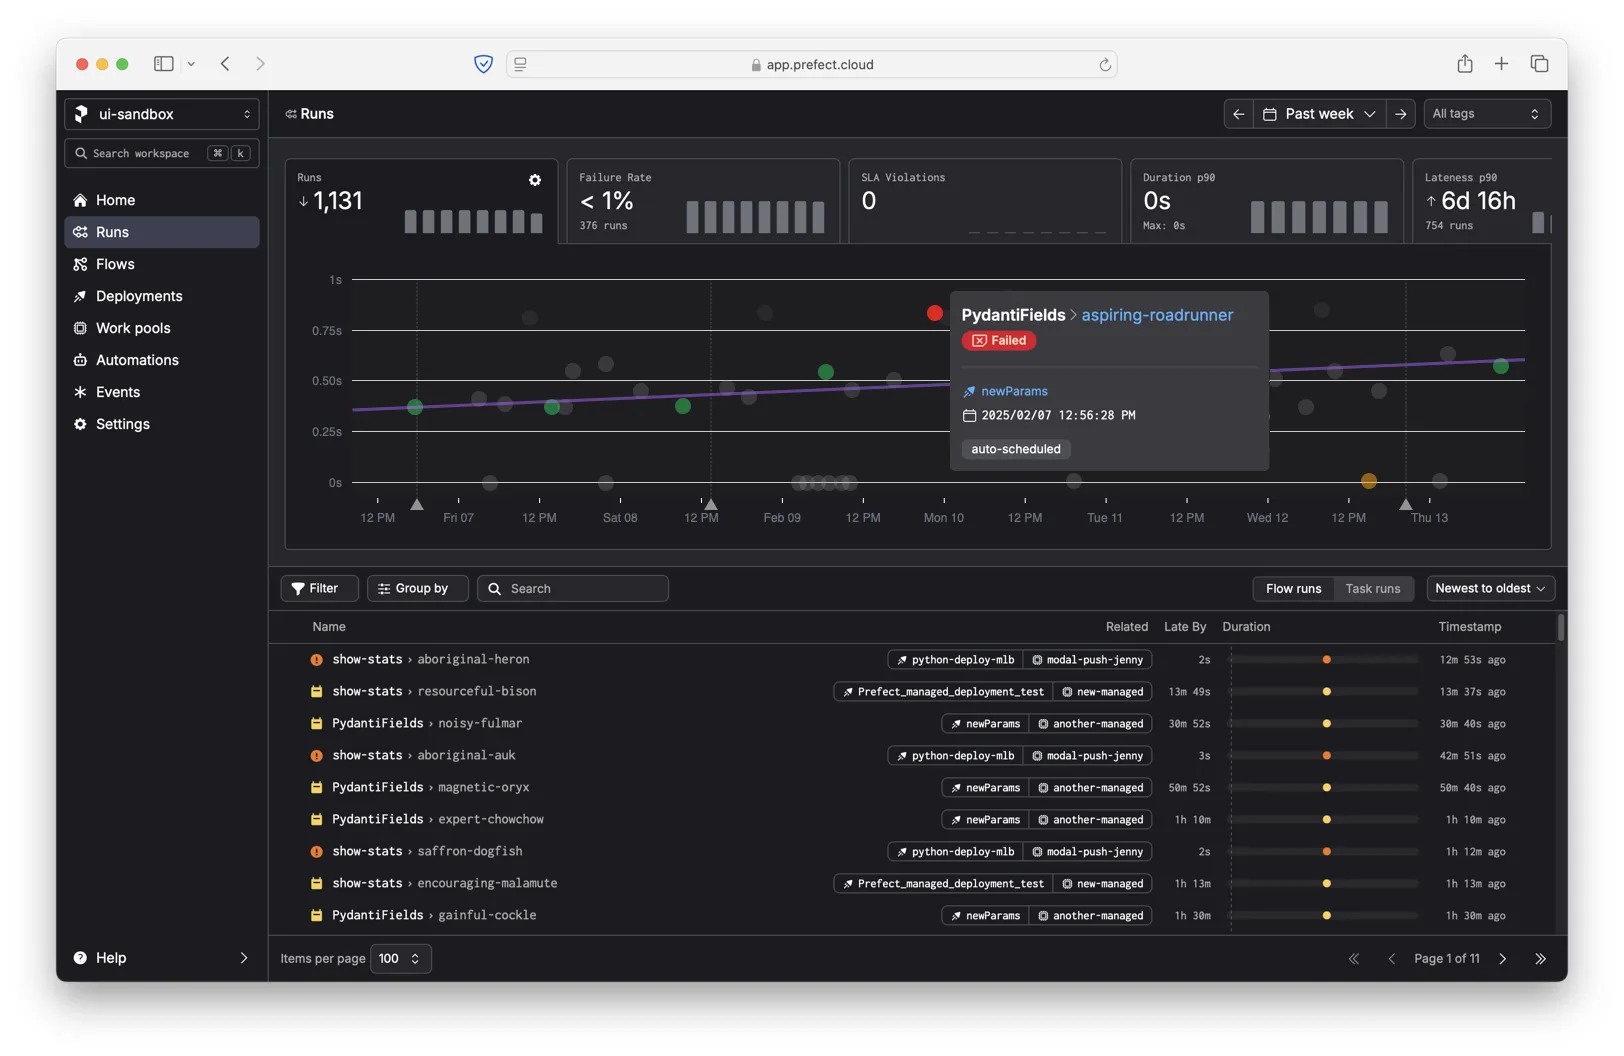This screenshot has width=1624, height=1056.
Task: Go to previous date range arrow
Action: point(1238,114)
